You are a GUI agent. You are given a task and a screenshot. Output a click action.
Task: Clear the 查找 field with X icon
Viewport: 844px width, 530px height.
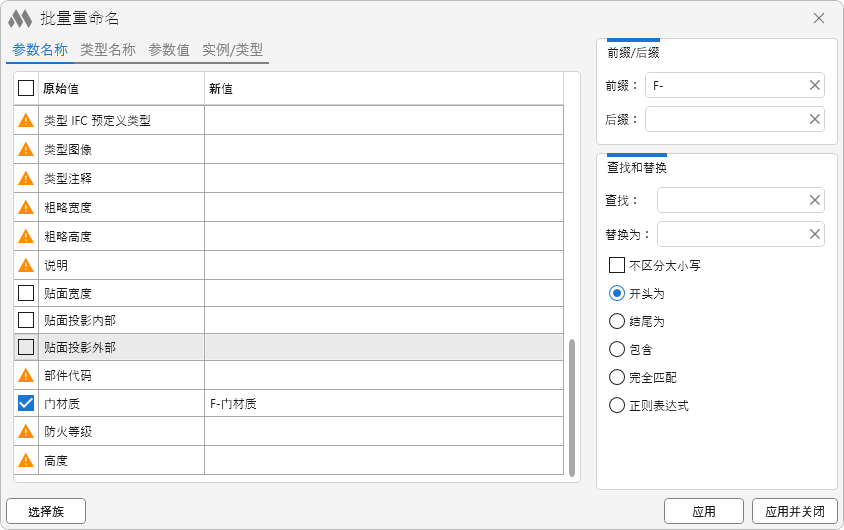point(815,200)
